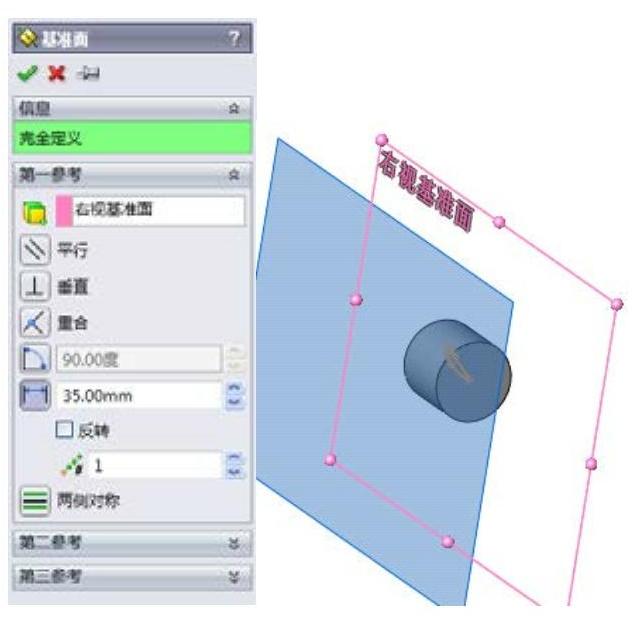This screenshot has height=619, width=640.
Task: Confirm the plane with the green checkmark
Action: coord(27,74)
